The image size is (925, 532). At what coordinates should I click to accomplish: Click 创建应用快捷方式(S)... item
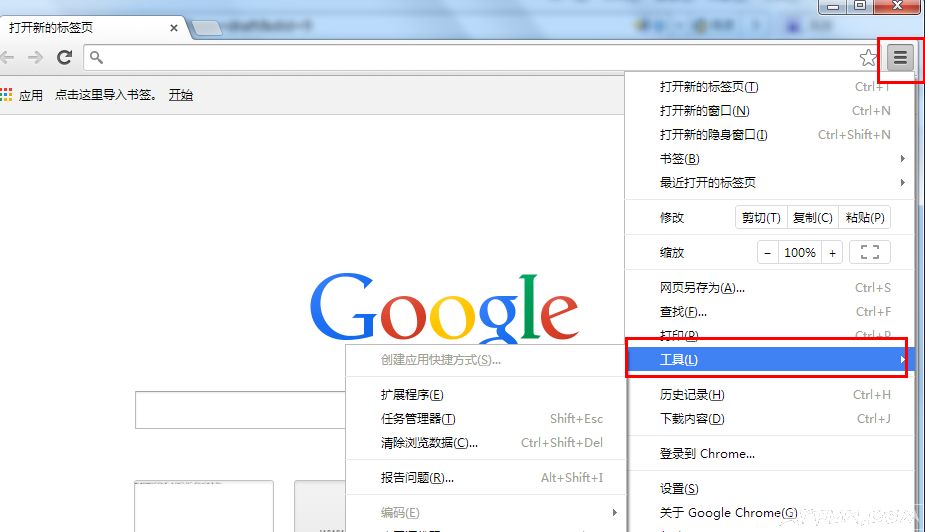[x=485, y=360]
